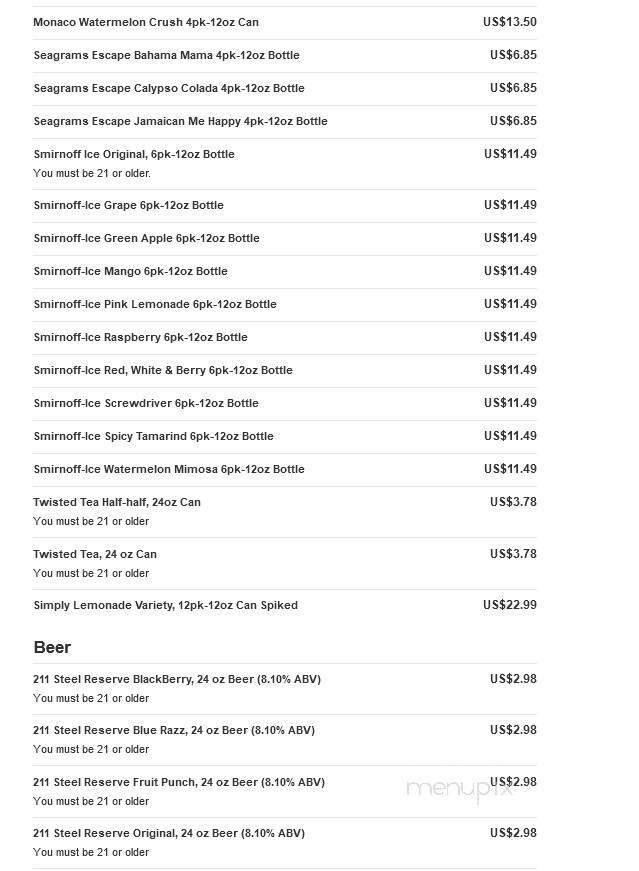Select Seagrams Escape Bahama Mama 4pk bottle
The image size is (639, 871).
pos(166,55)
